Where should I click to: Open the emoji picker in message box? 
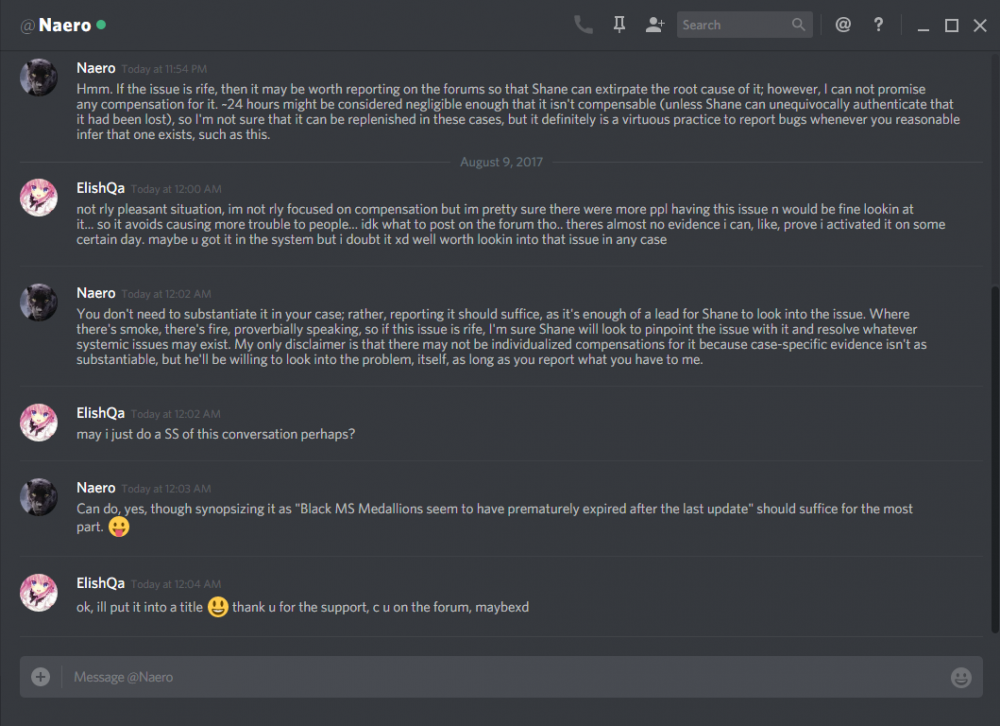pyautogui.click(x=961, y=678)
